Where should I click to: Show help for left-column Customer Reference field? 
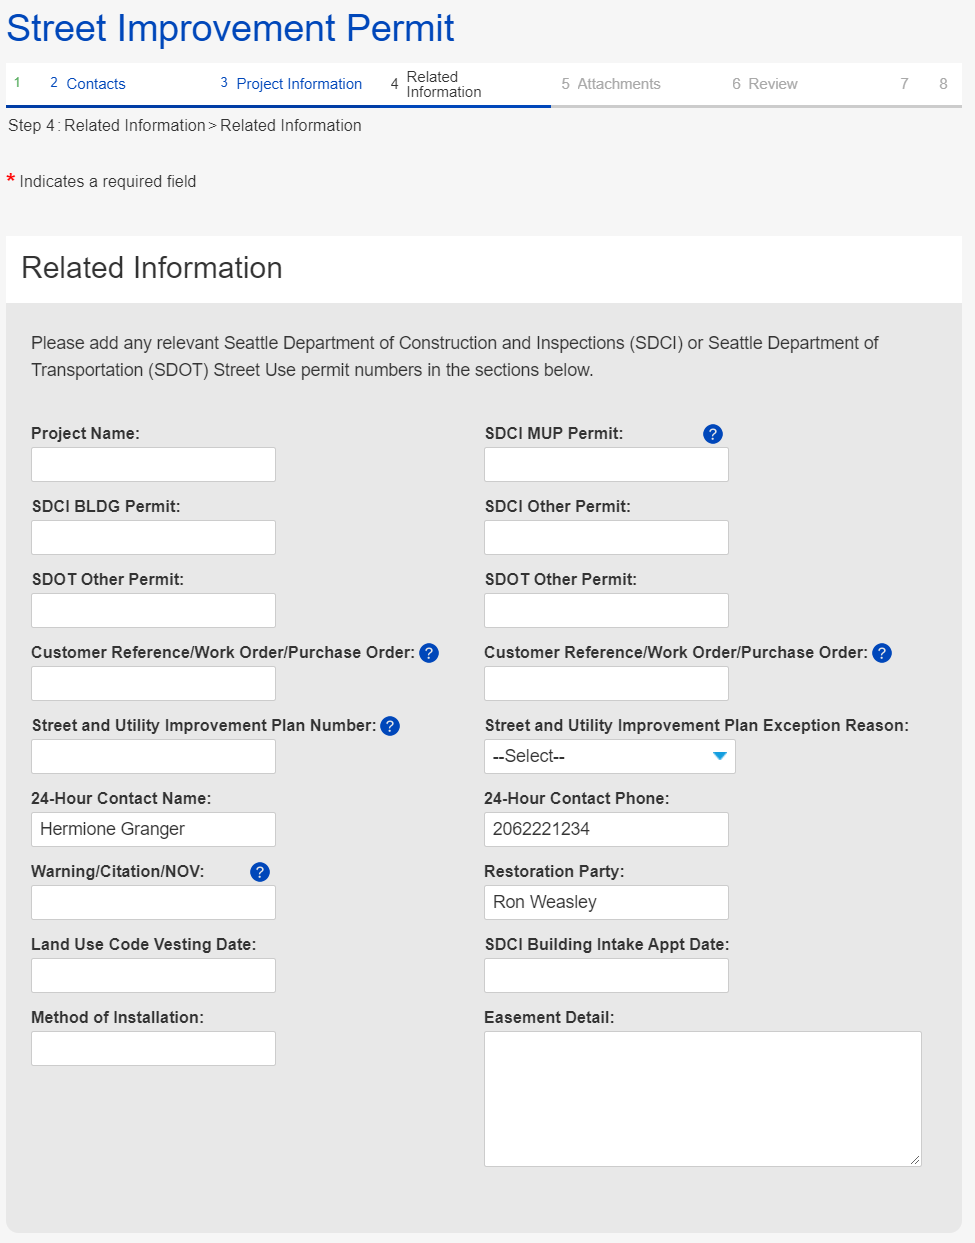pos(429,653)
